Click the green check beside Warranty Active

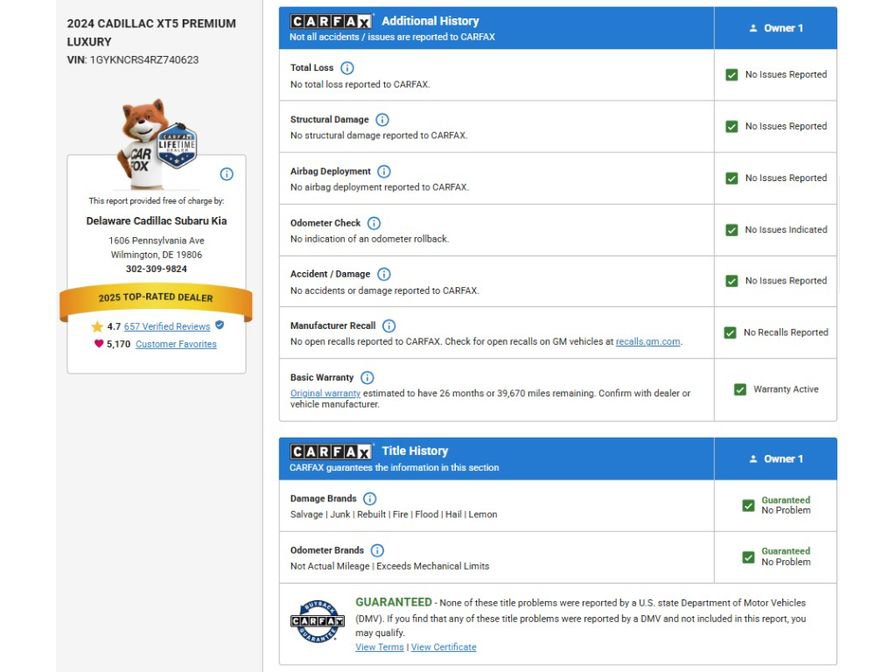pos(740,390)
